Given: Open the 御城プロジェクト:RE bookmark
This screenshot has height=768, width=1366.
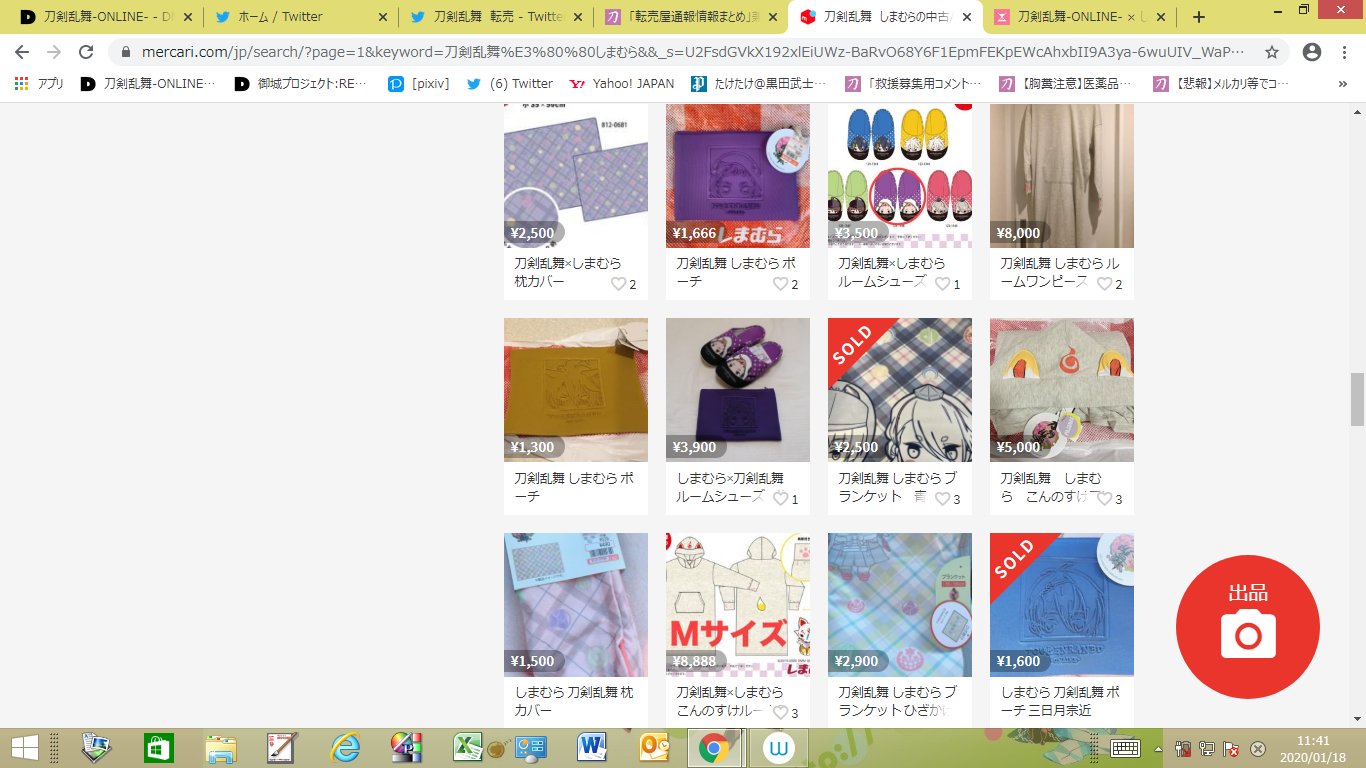Looking at the screenshot, I should 303,84.
